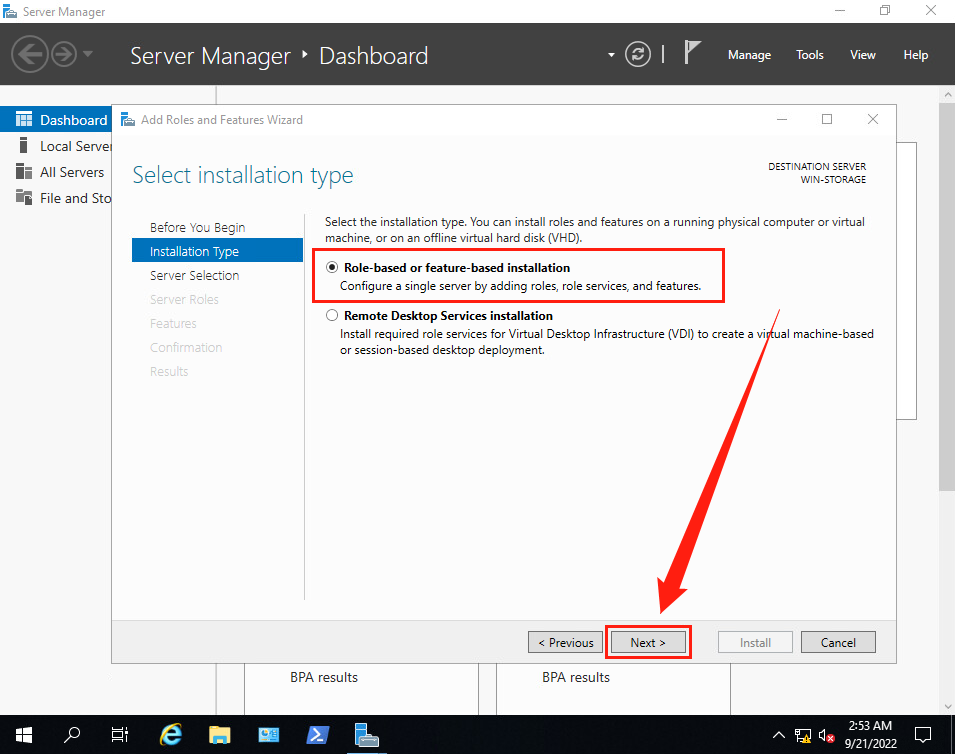Screen dimensions: 955x754
Task: Open Internet Explorer from taskbar
Action: point(172,735)
